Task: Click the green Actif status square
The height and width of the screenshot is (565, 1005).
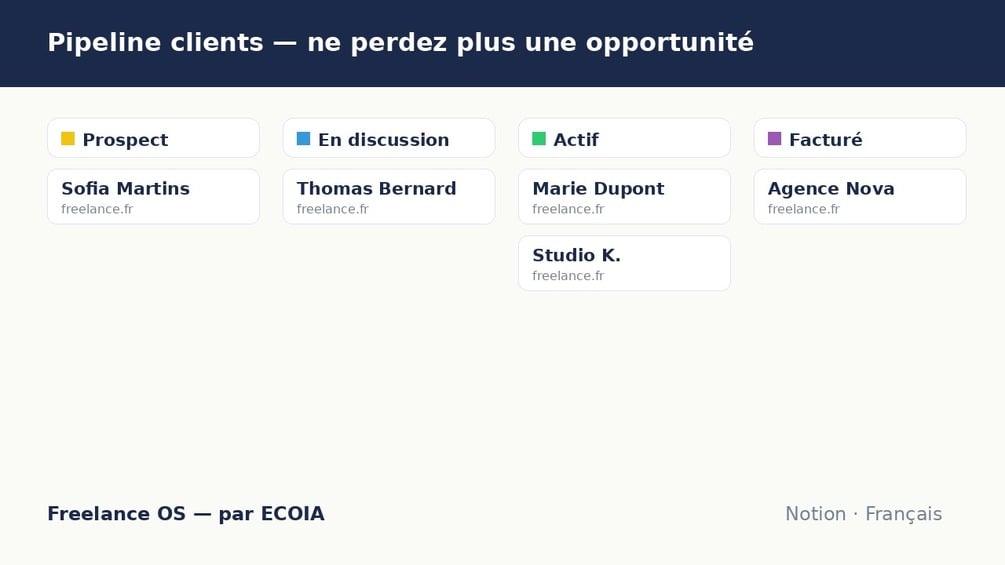Action: click(539, 138)
